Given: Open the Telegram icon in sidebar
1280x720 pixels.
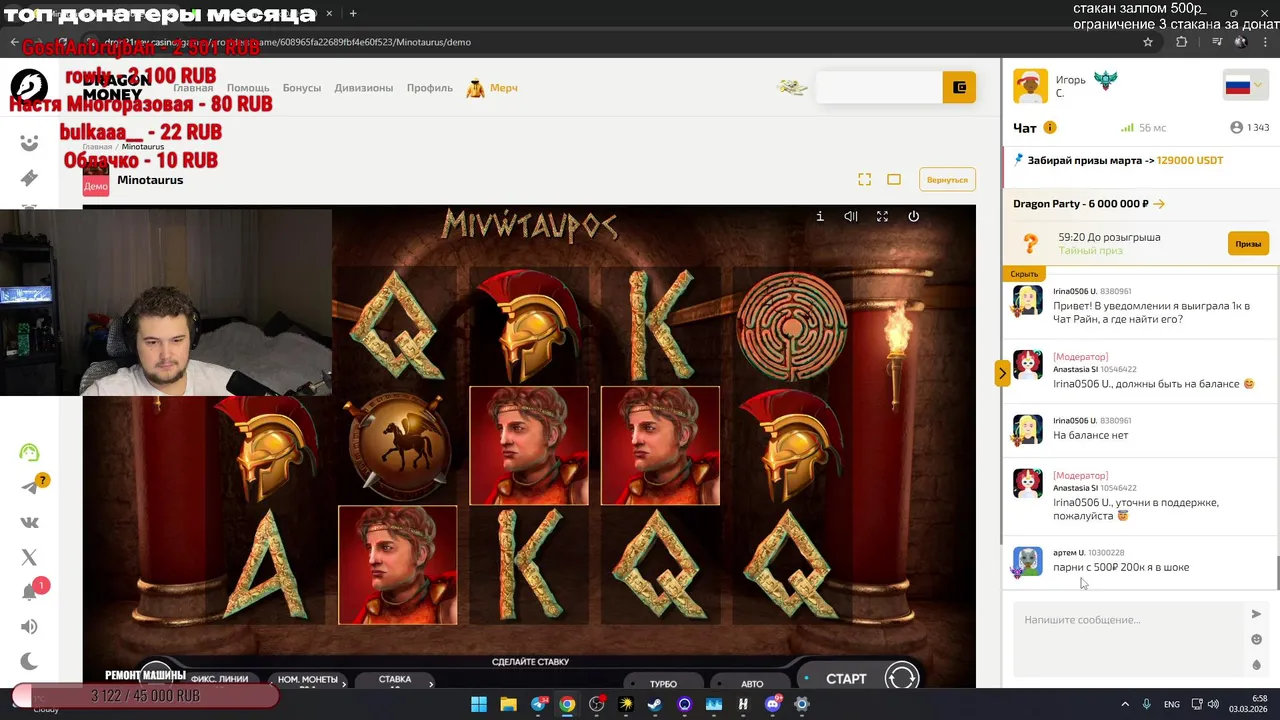Looking at the screenshot, I should point(30,487).
